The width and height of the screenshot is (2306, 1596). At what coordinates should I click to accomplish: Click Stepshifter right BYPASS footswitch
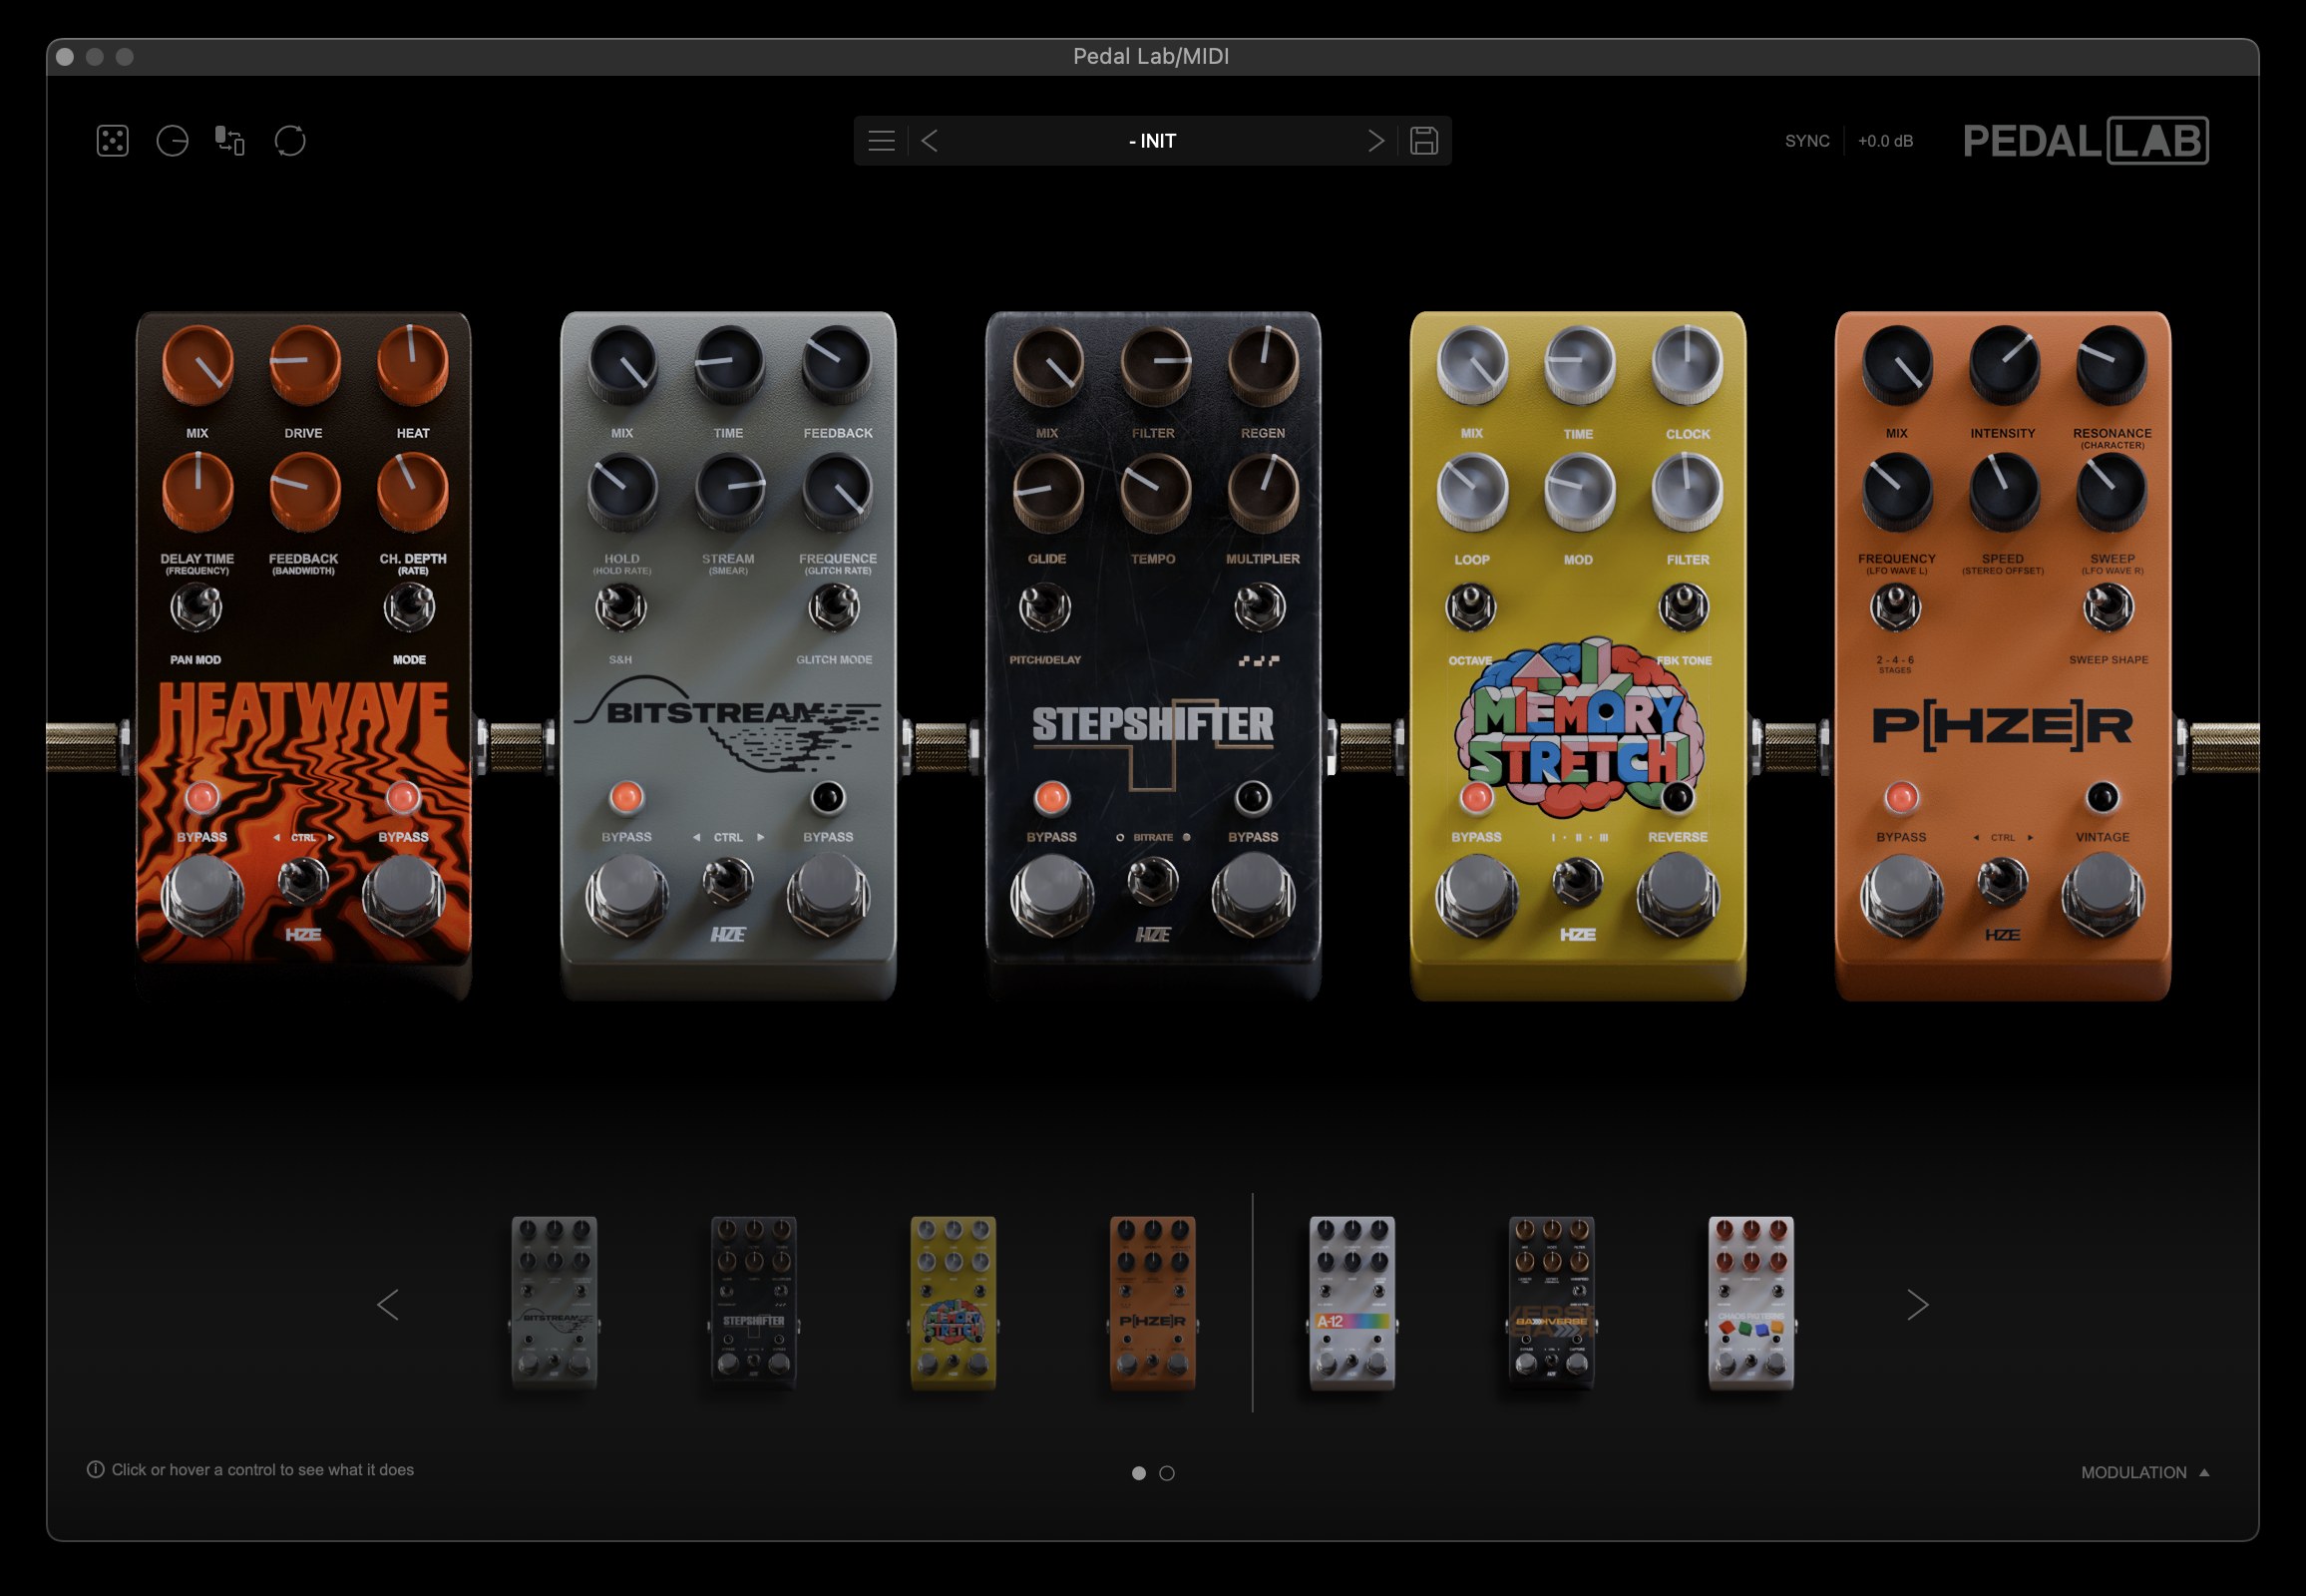pyautogui.click(x=1253, y=895)
